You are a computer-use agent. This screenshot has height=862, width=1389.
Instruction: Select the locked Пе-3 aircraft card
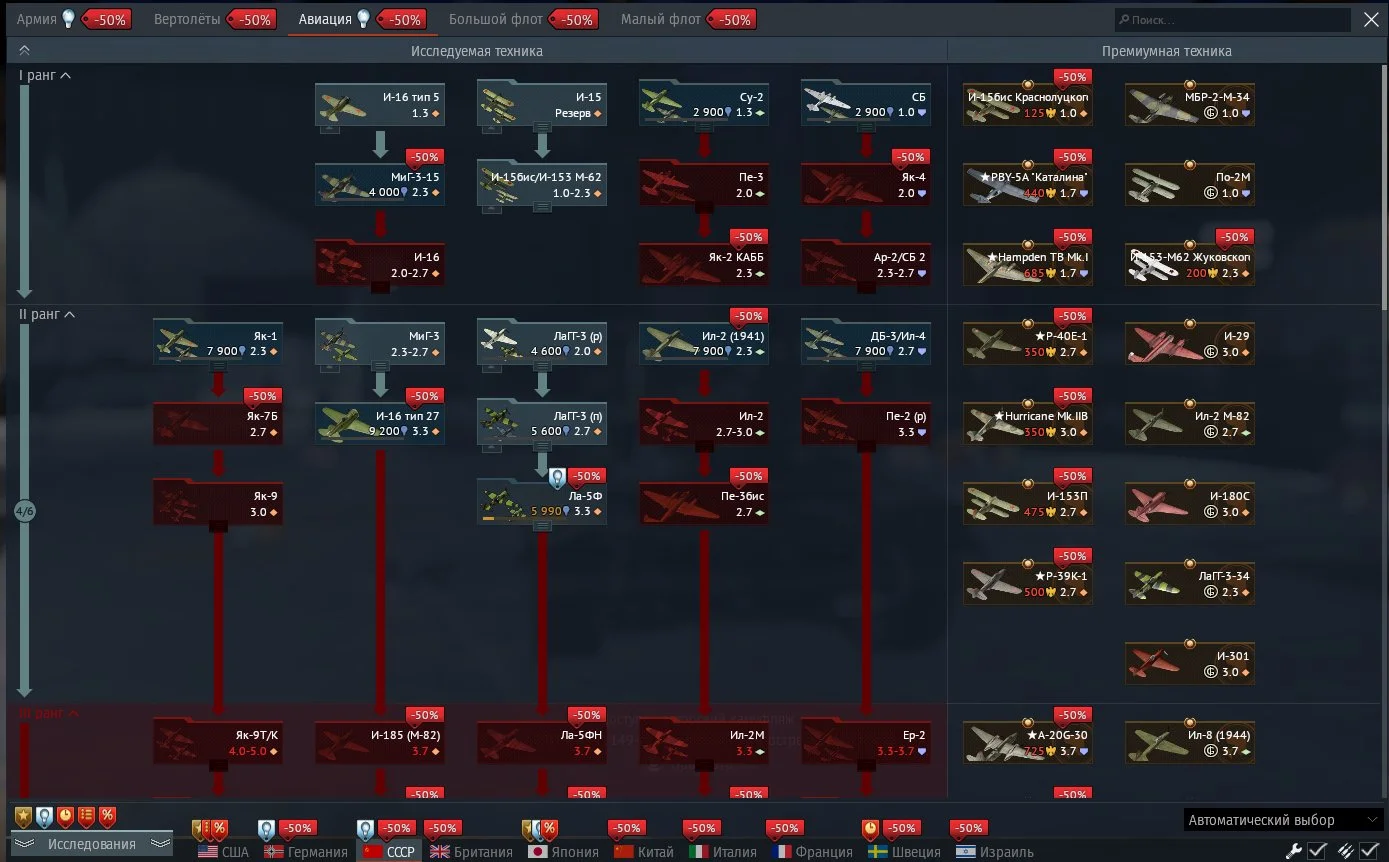[704, 184]
